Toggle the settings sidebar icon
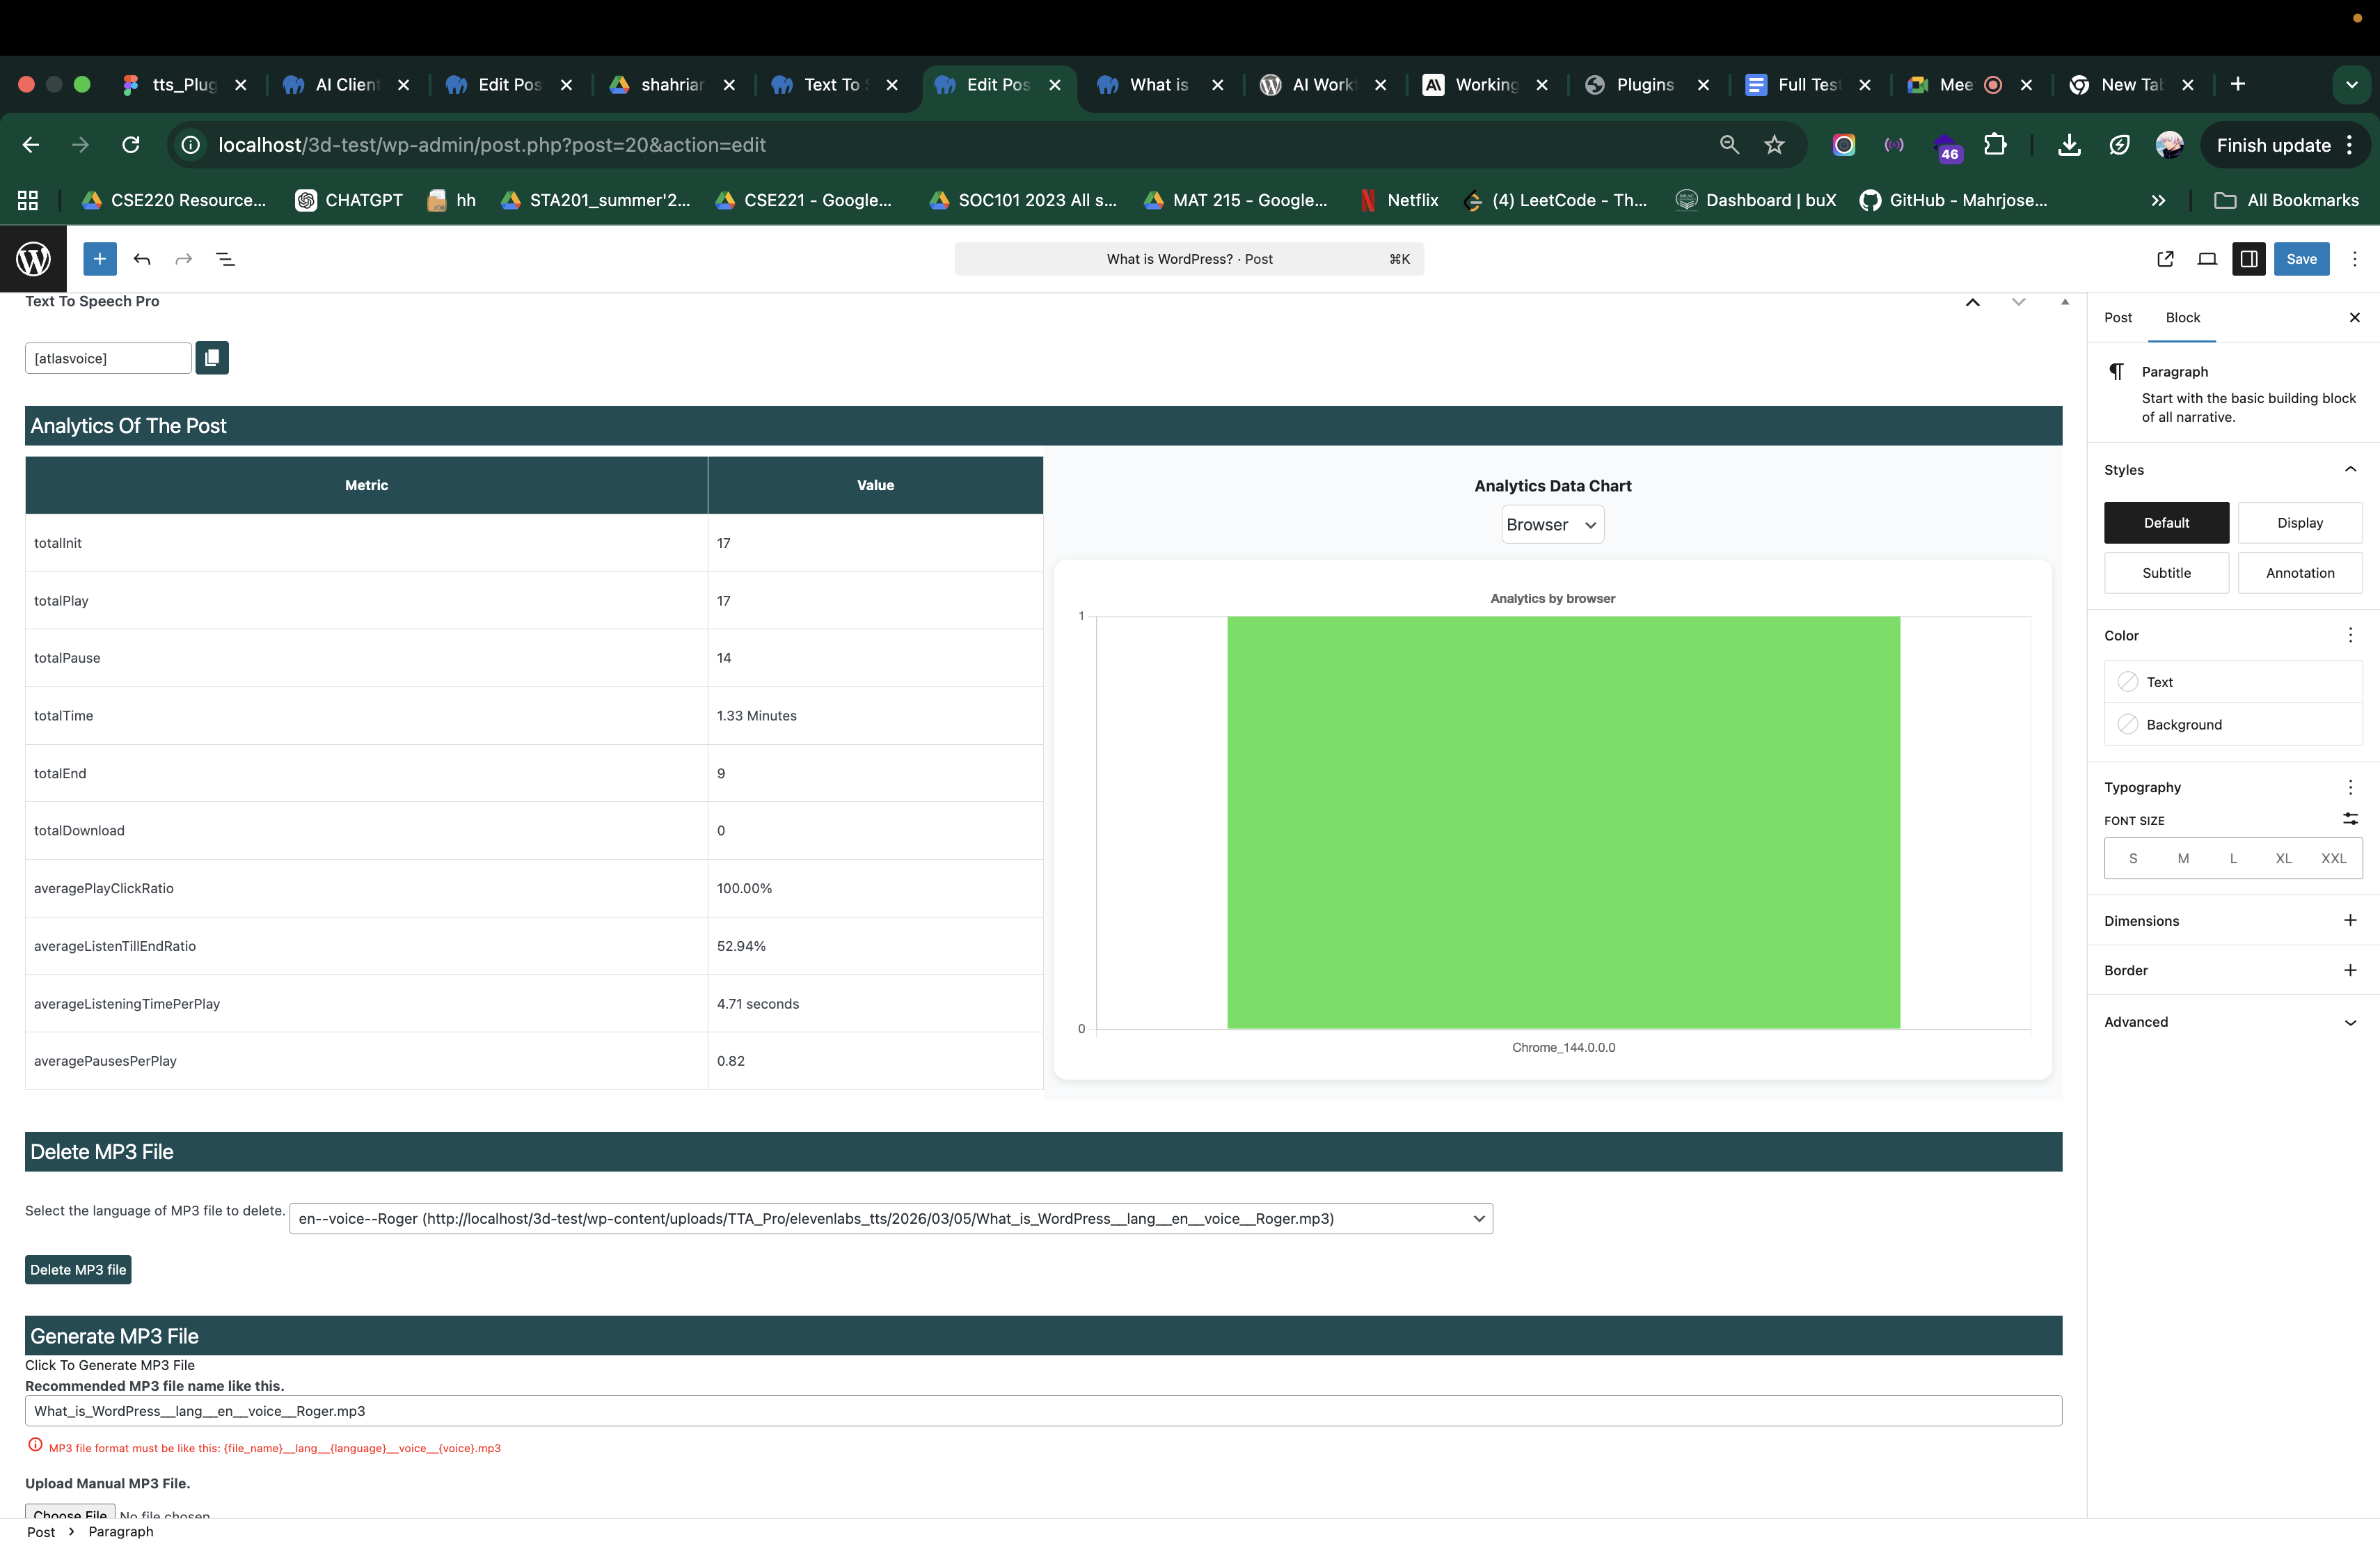The width and height of the screenshot is (2380, 1544). (2249, 259)
